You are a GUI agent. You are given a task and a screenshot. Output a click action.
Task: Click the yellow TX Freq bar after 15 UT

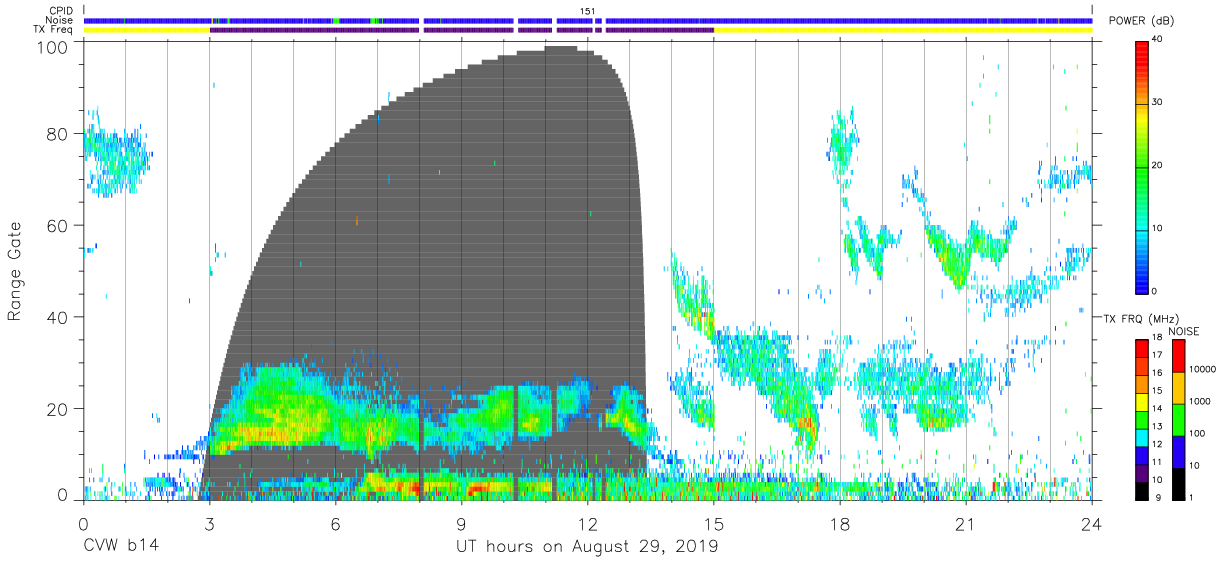point(903,30)
